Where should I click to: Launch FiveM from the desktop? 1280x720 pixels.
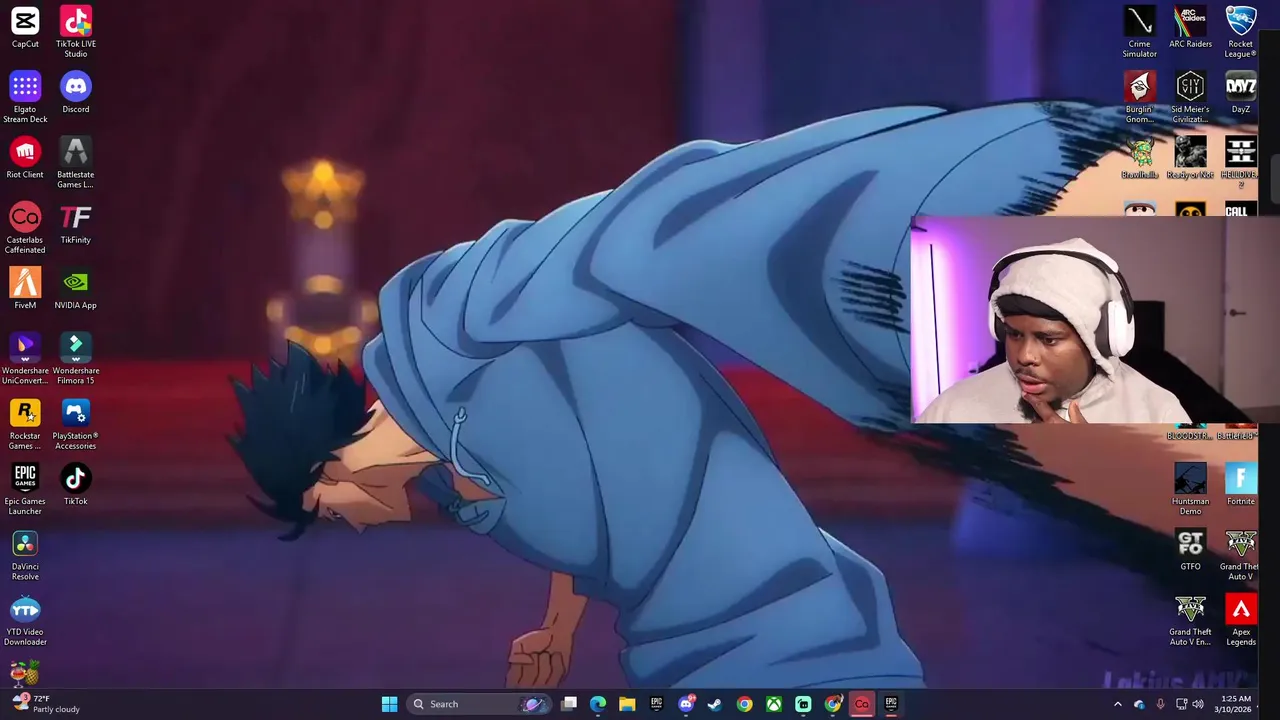point(25,288)
